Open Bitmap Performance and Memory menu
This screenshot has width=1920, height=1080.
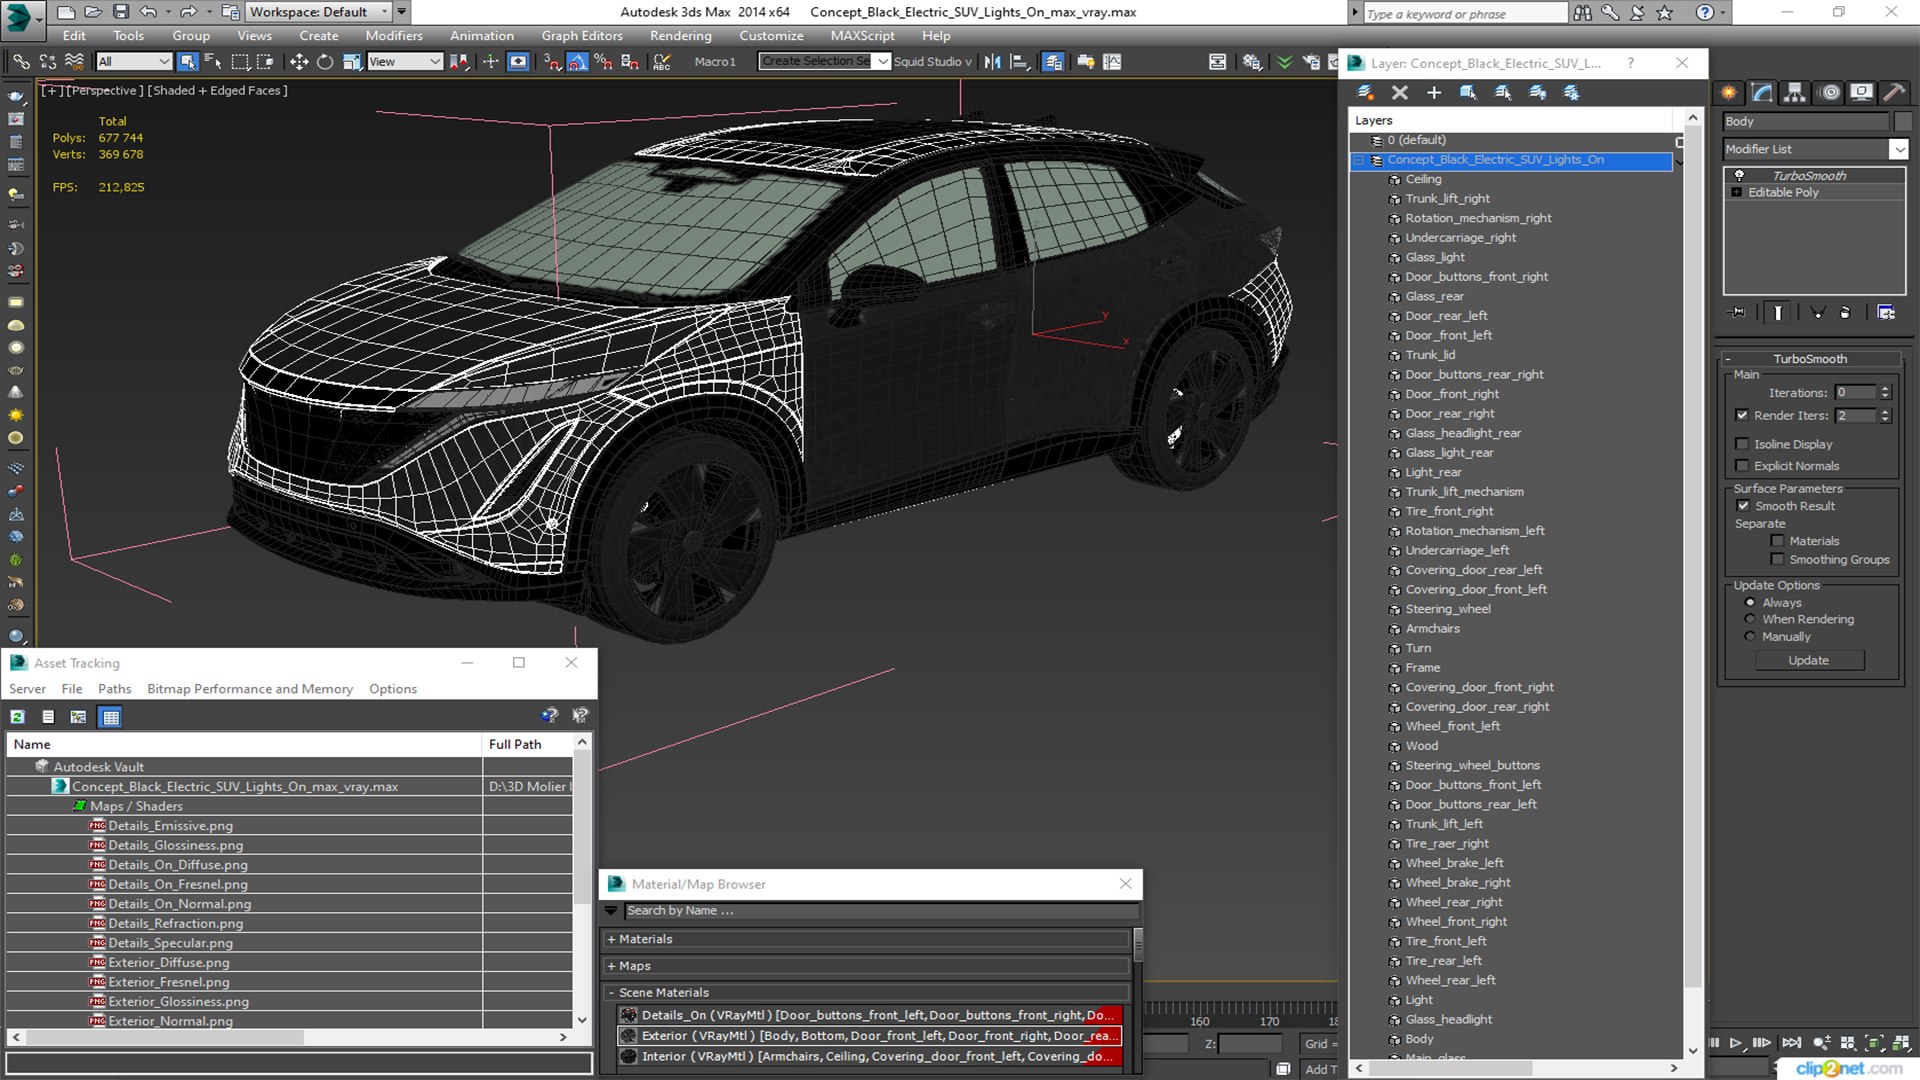pyautogui.click(x=250, y=689)
